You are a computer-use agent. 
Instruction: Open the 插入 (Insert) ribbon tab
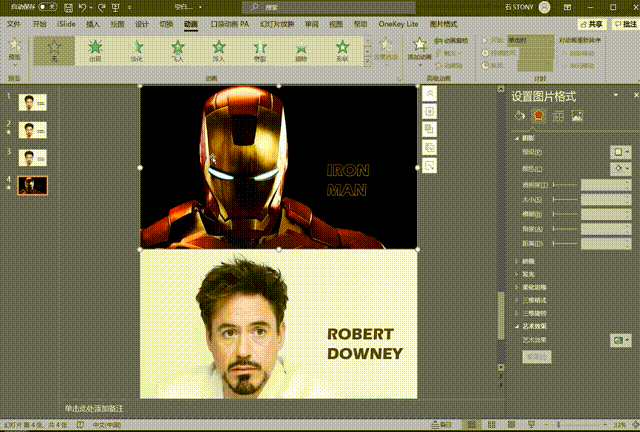pos(93,23)
